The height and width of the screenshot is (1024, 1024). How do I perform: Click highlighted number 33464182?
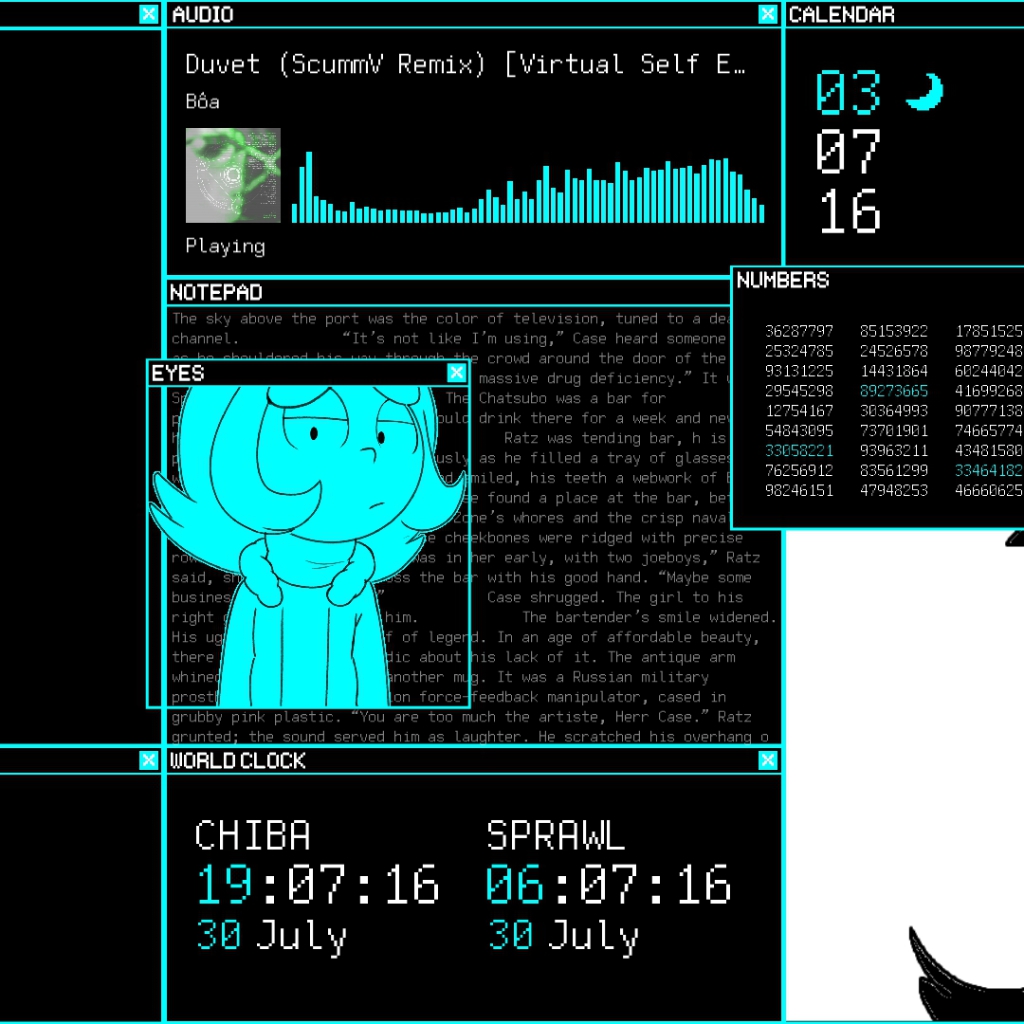pos(988,470)
